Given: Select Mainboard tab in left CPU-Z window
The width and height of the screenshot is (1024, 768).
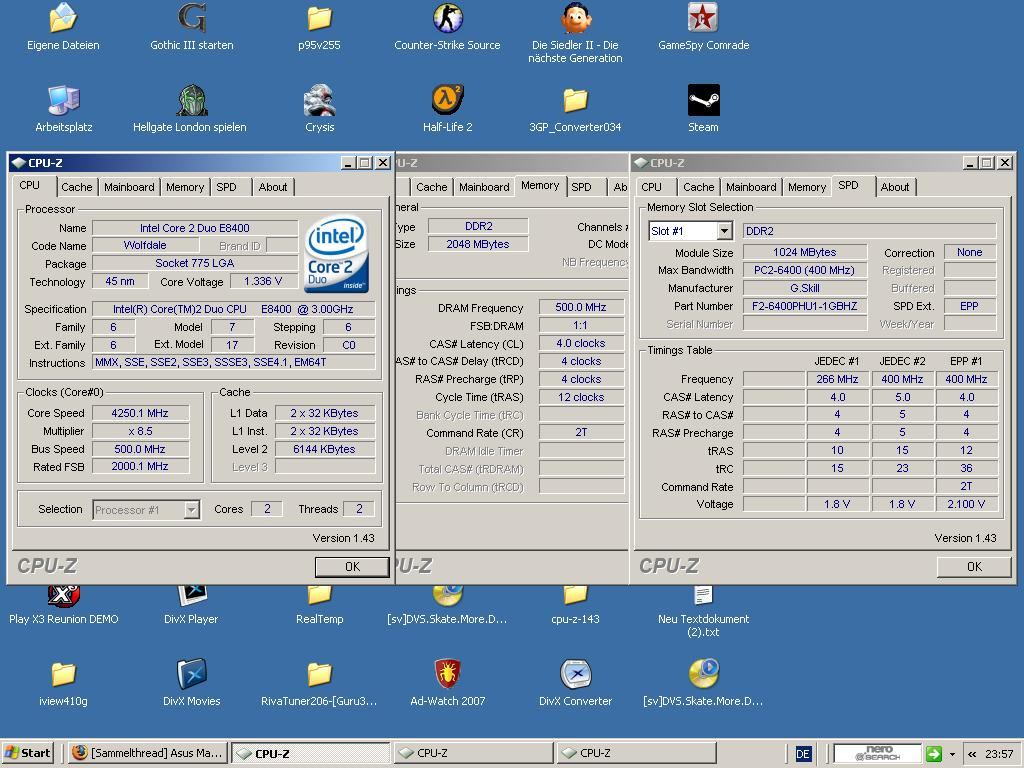Looking at the screenshot, I should point(129,187).
